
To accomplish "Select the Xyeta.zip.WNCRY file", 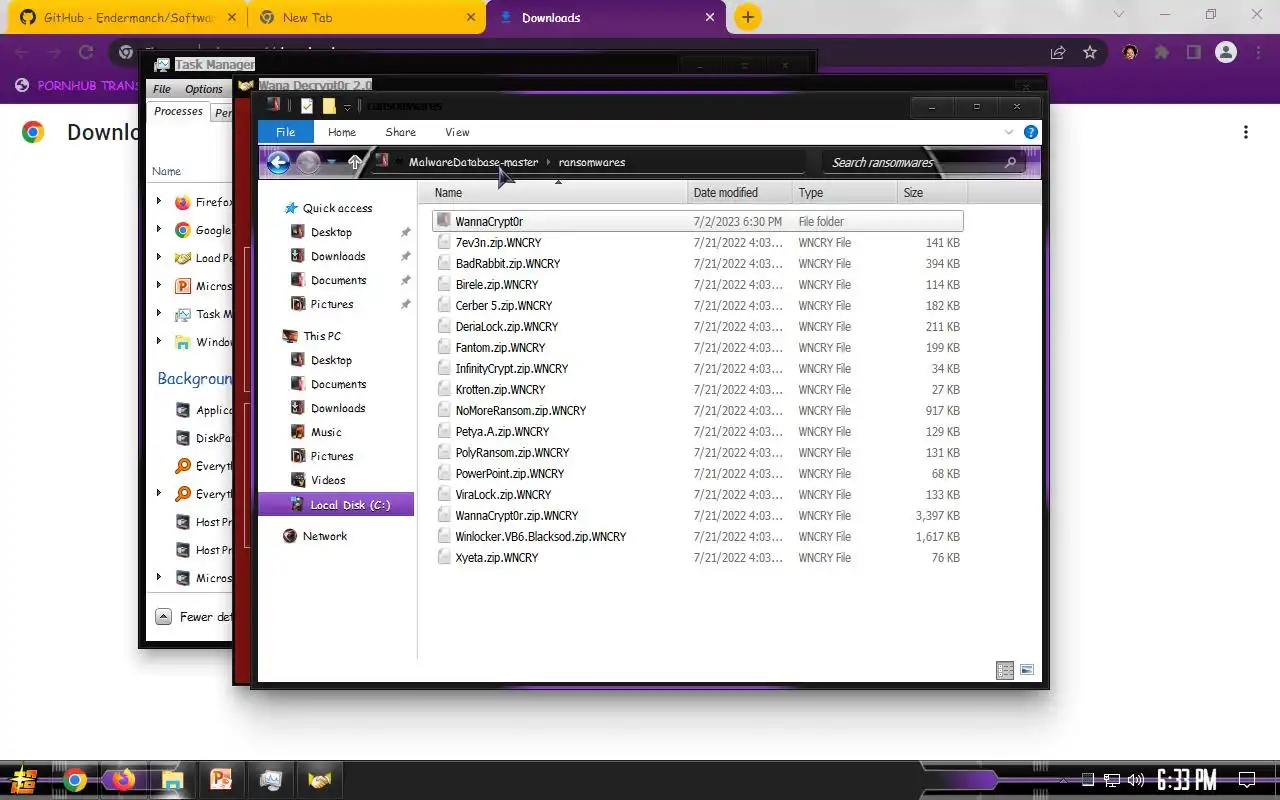I will 698,557.
